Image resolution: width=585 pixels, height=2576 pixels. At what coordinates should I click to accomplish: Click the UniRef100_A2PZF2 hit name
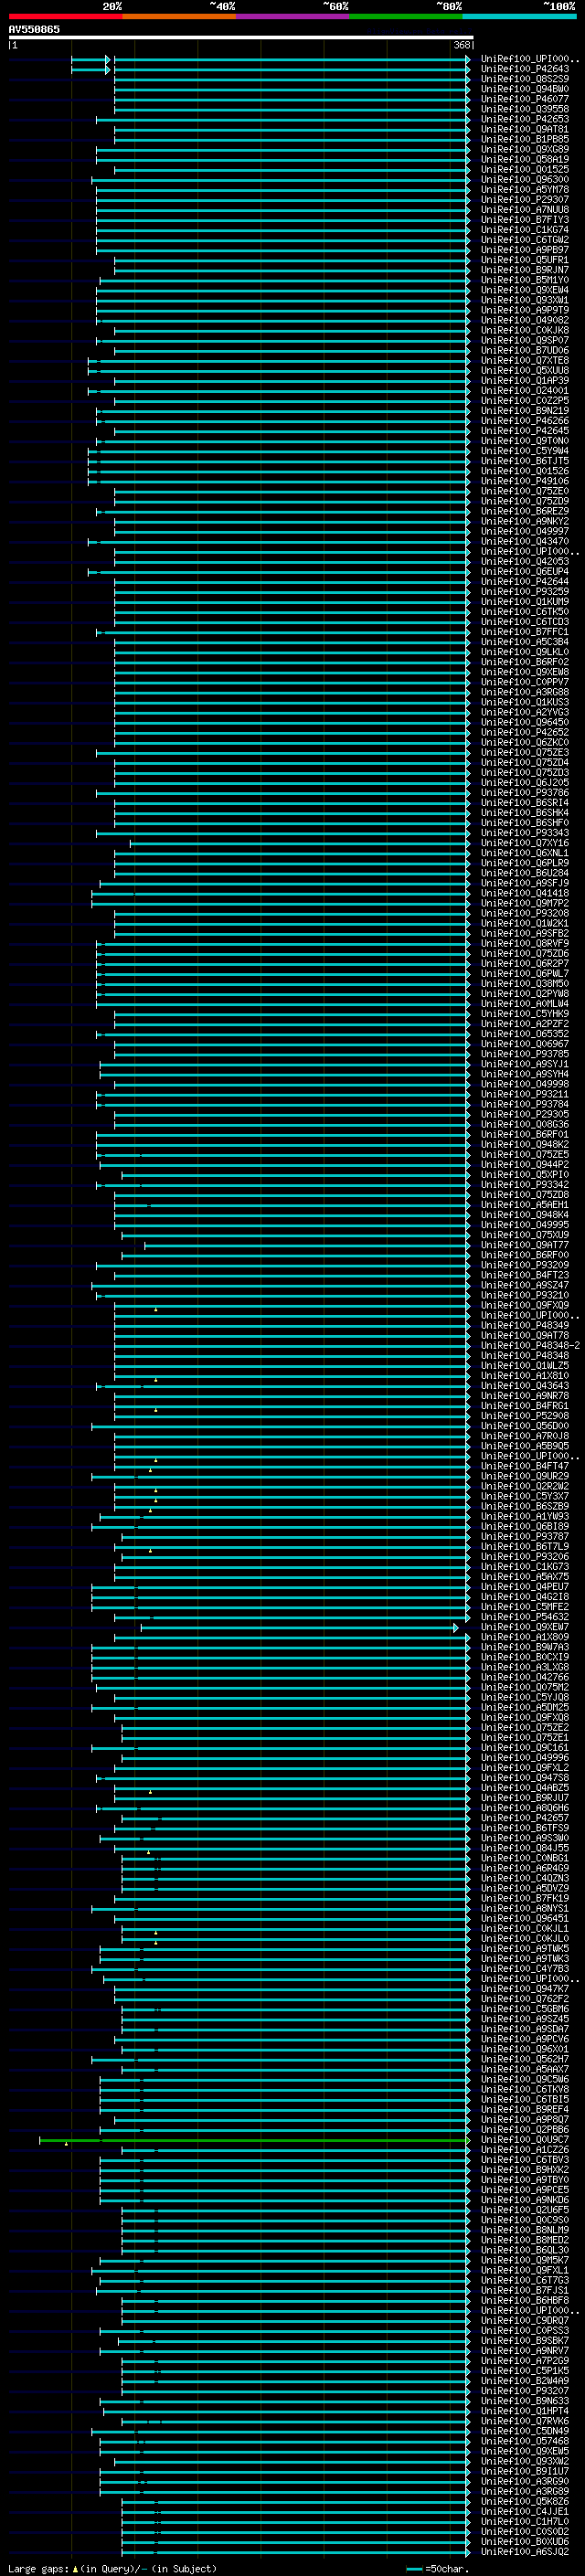point(525,1024)
